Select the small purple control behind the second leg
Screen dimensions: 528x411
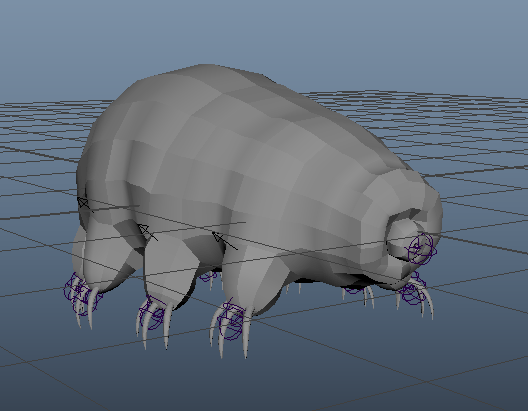tap(207, 277)
